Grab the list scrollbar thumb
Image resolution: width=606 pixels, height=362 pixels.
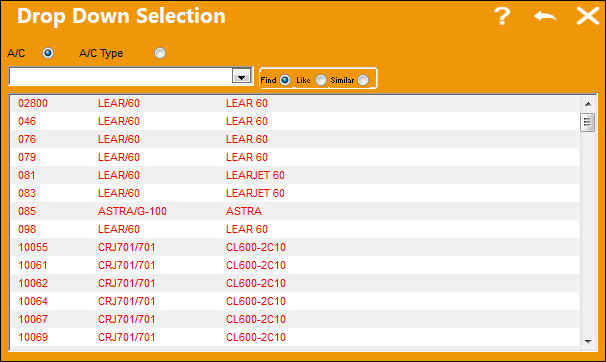coord(587,122)
